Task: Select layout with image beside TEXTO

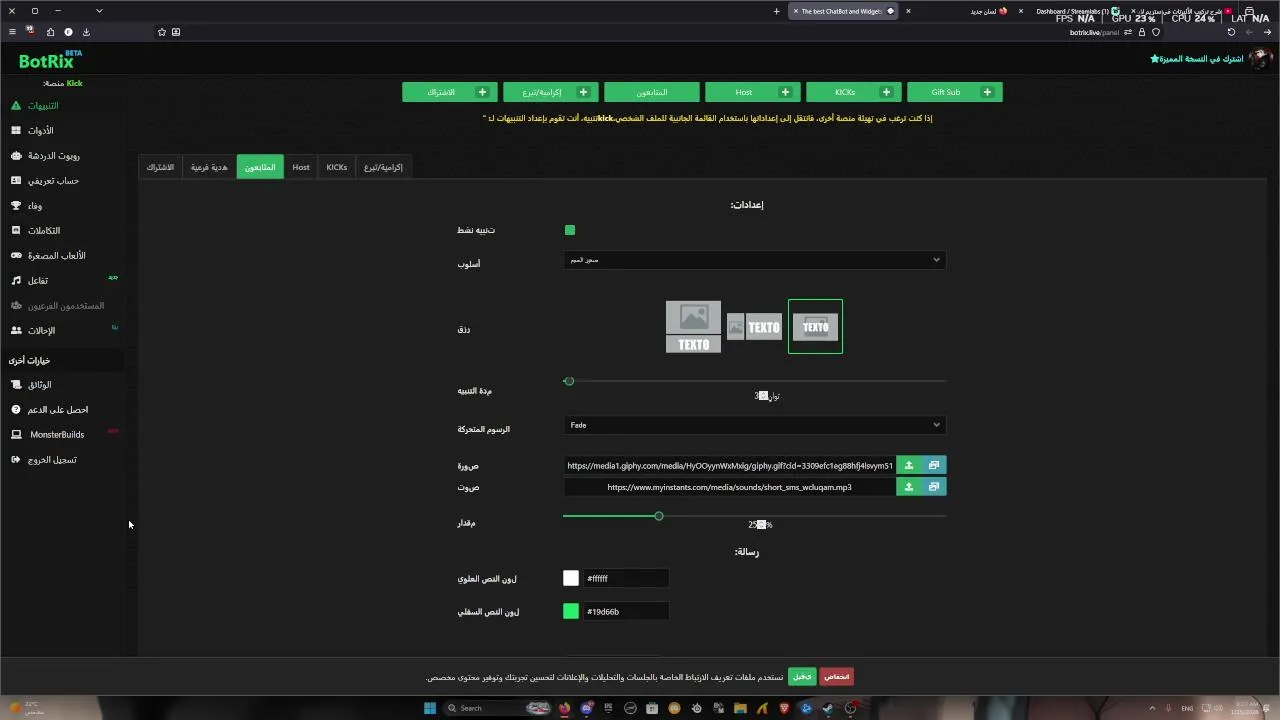Action: pos(754,327)
